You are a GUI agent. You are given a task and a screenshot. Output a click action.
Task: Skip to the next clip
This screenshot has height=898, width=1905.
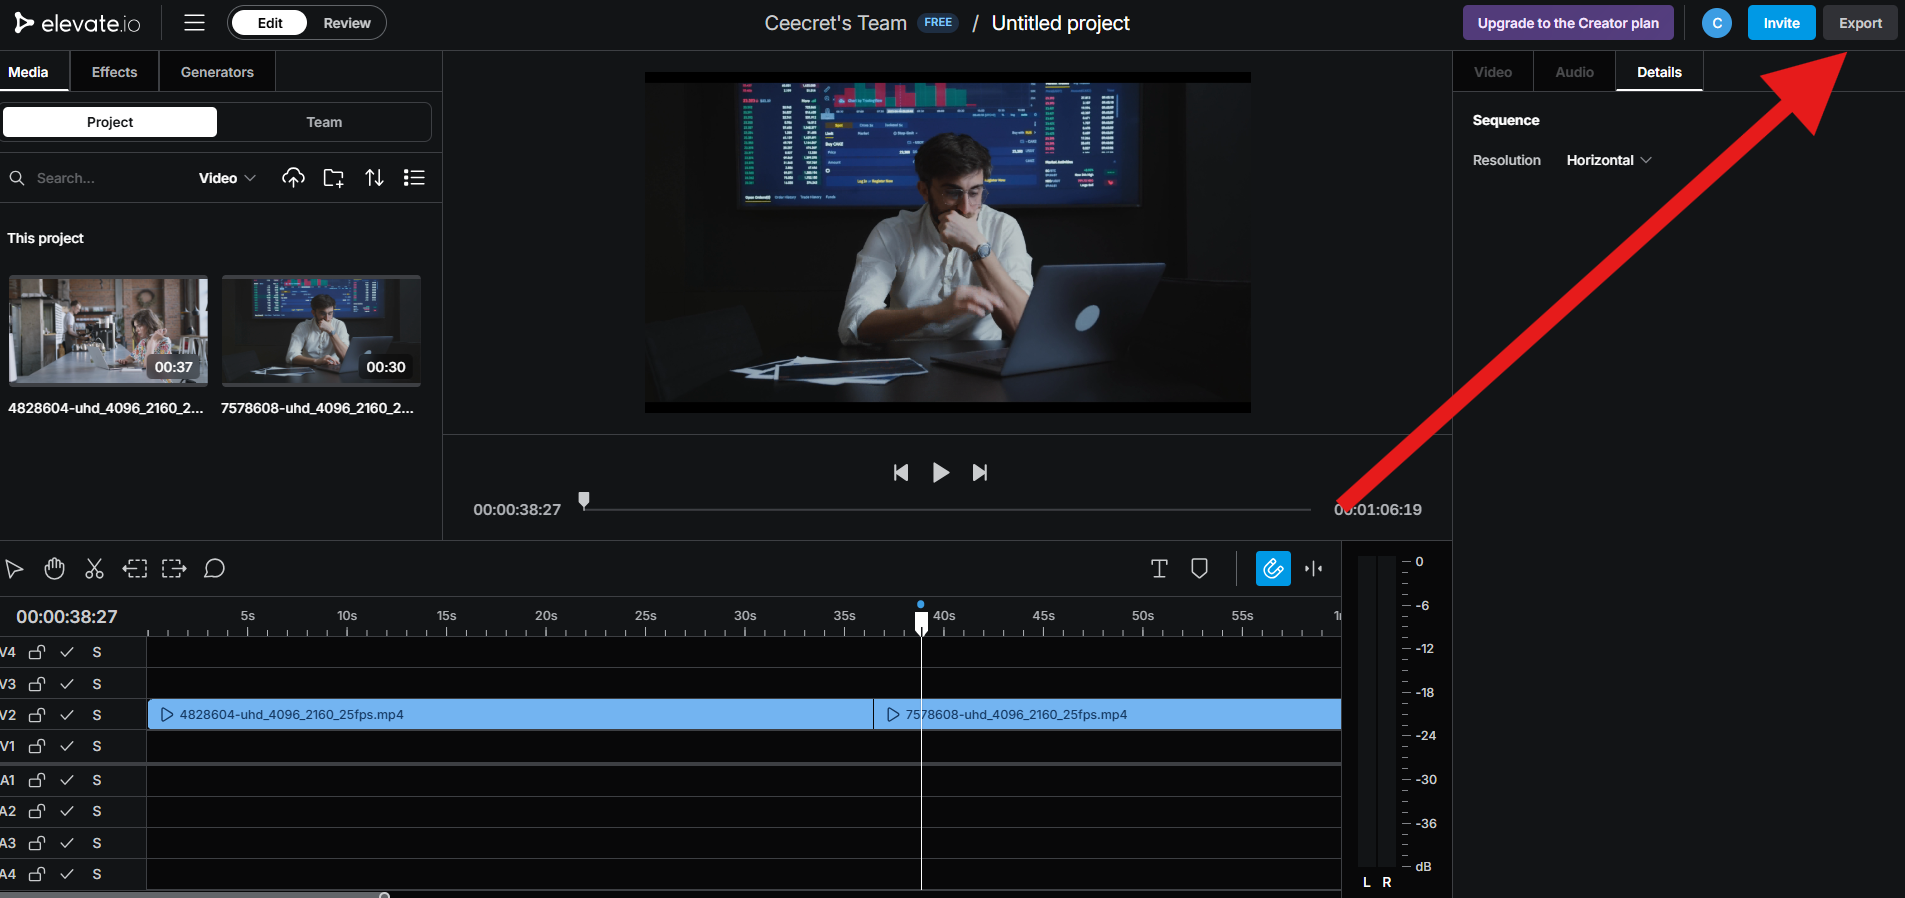pos(980,472)
